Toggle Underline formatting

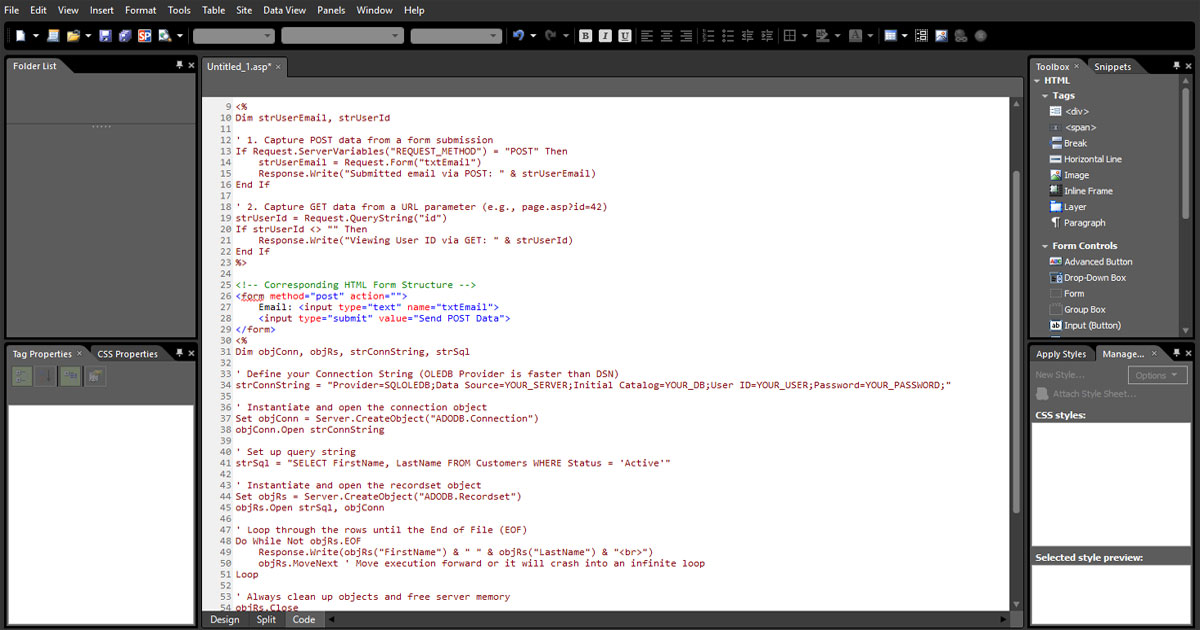point(625,35)
